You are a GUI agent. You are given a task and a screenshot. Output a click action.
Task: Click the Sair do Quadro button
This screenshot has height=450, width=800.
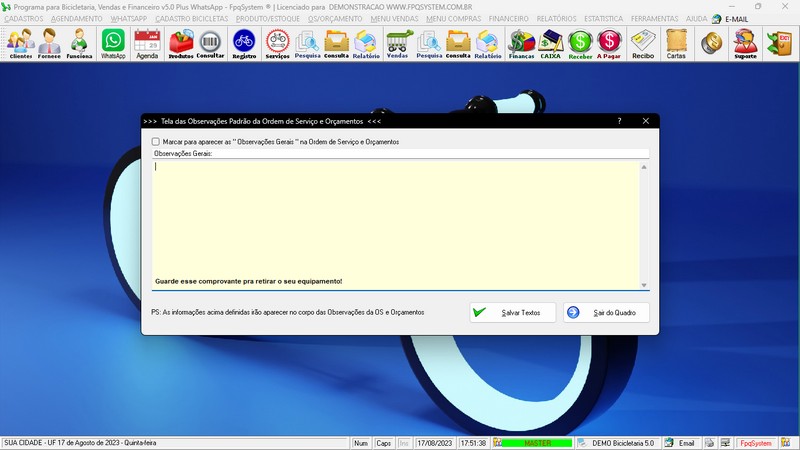point(606,313)
